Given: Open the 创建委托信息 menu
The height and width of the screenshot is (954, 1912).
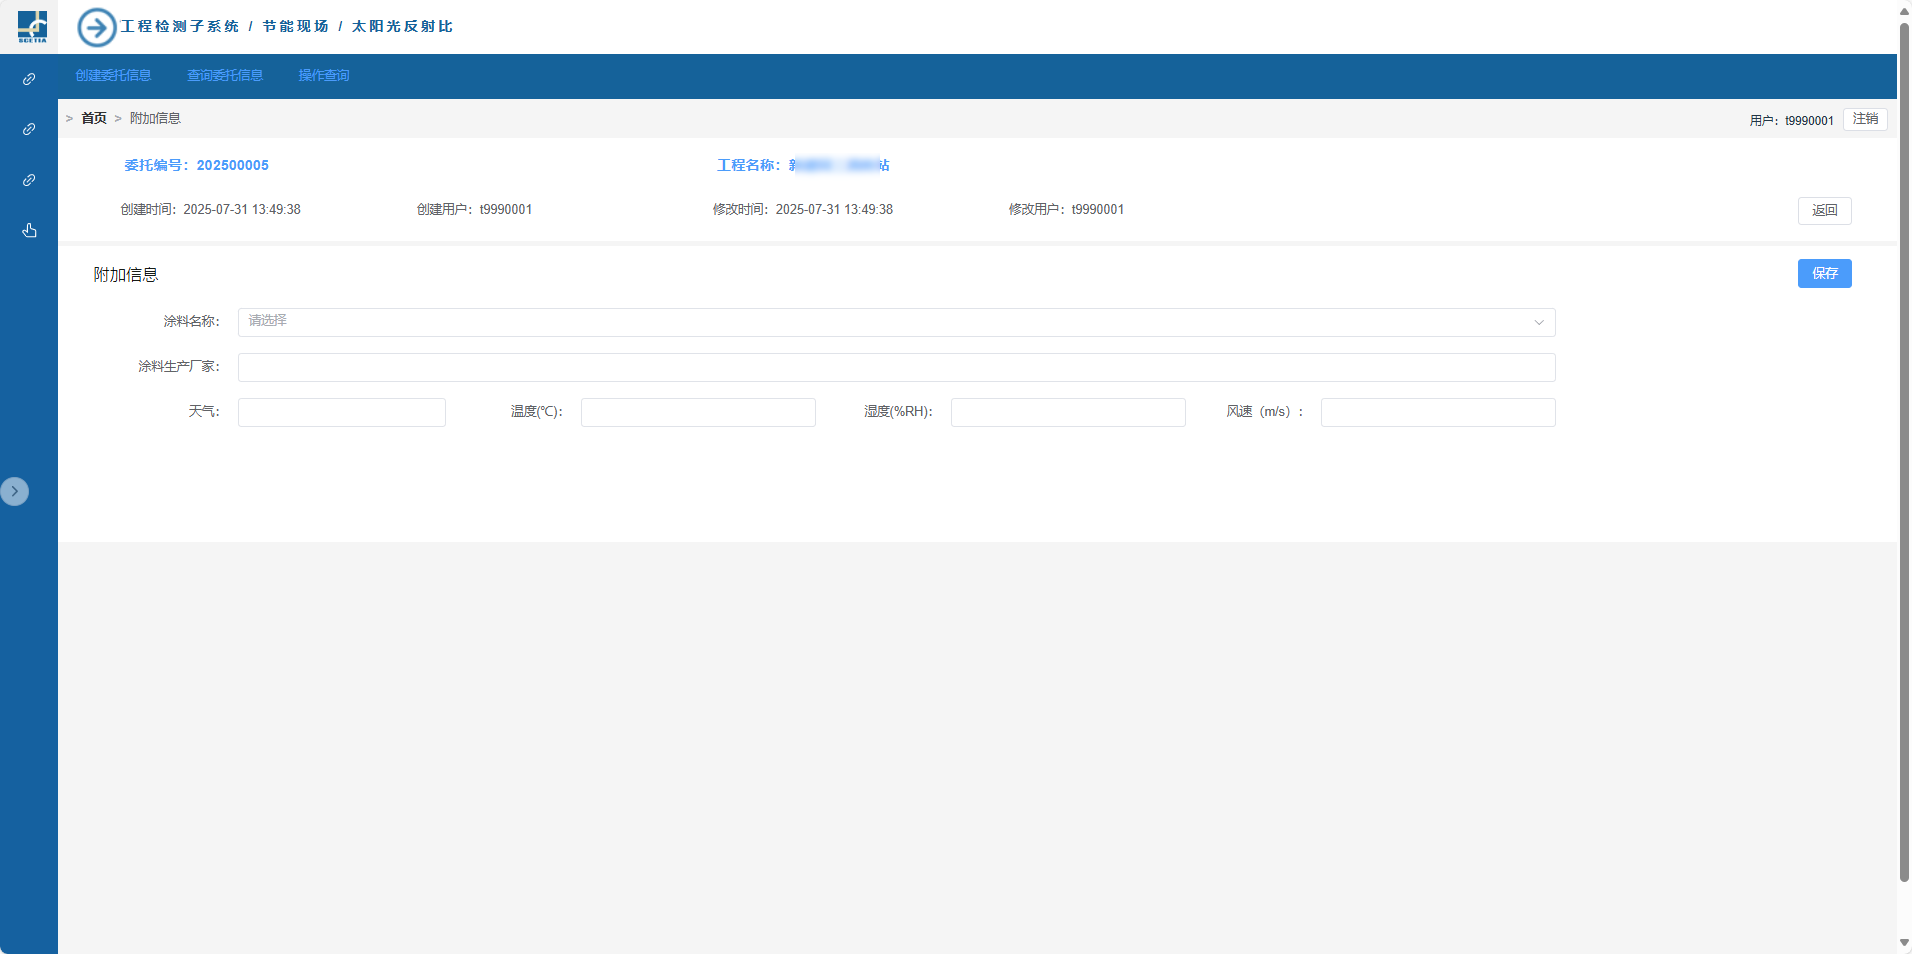Looking at the screenshot, I should click(113, 76).
